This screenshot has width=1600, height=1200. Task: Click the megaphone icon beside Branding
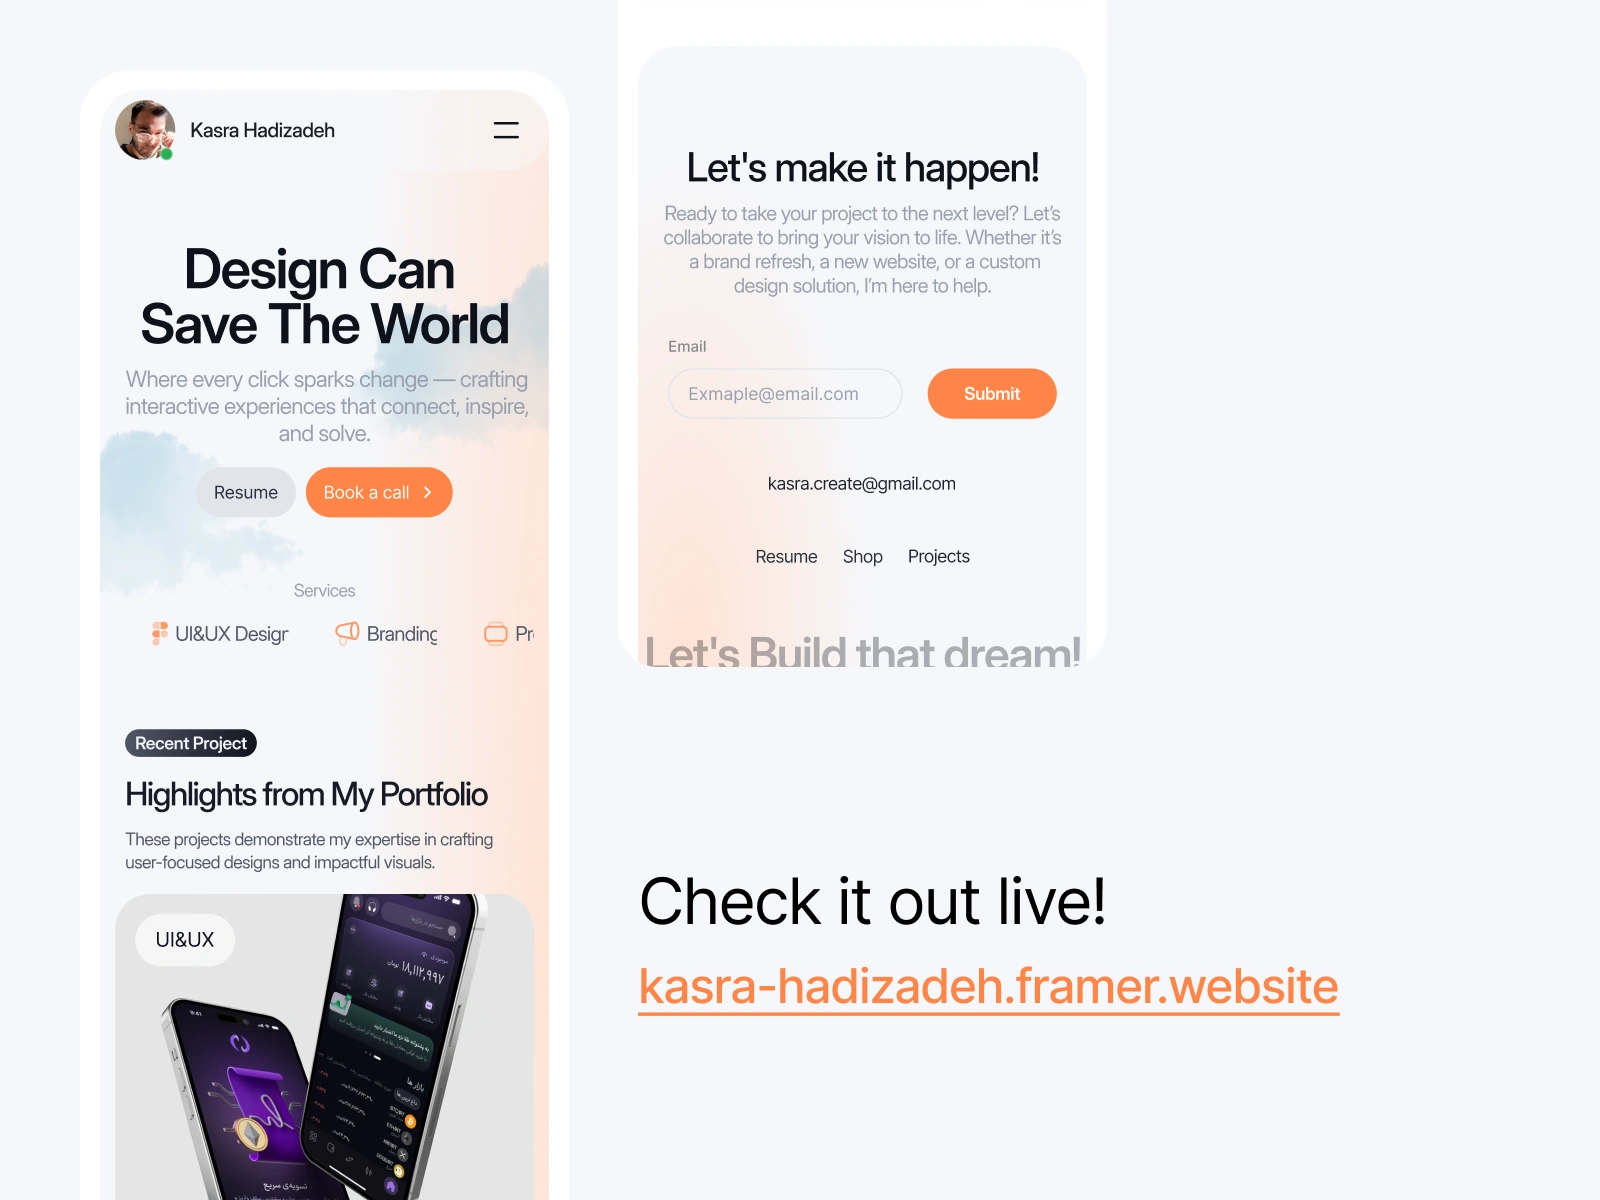click(347, 633)
